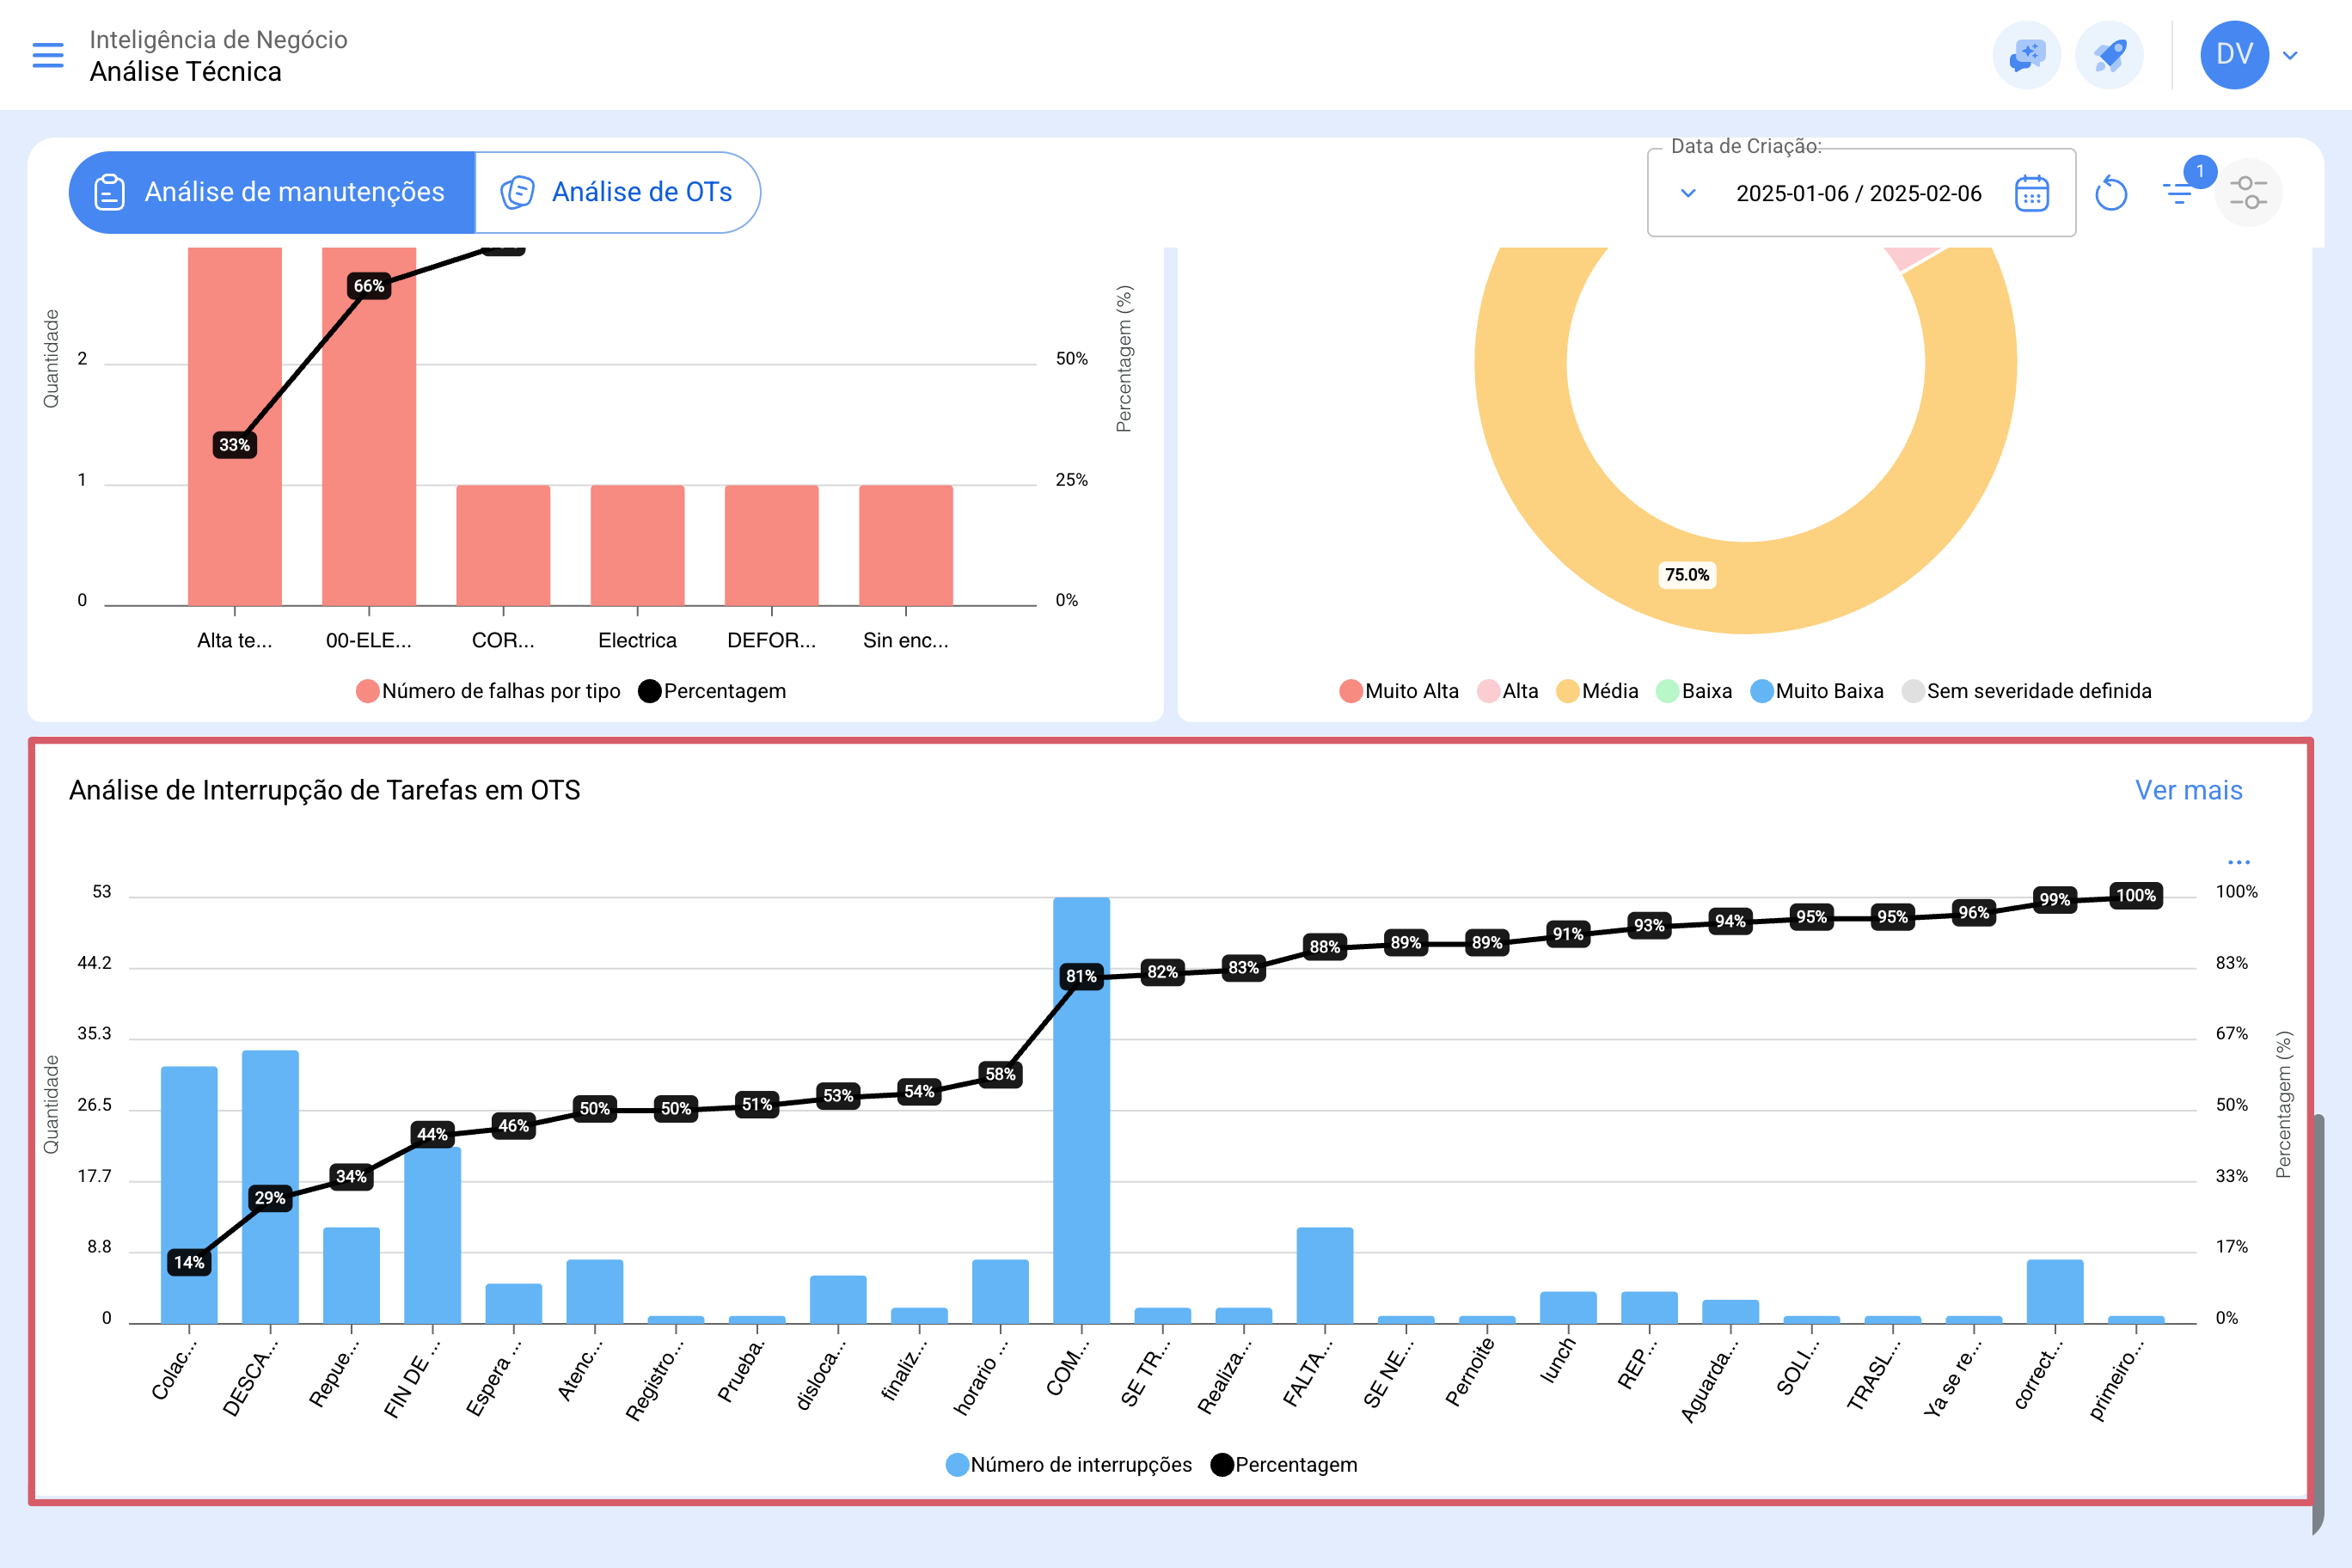Toggle Média severity legend item
Image resolution: width=2352 pixels, height=1568 pixels.
pyautogui.click(x=1597, y=691)
